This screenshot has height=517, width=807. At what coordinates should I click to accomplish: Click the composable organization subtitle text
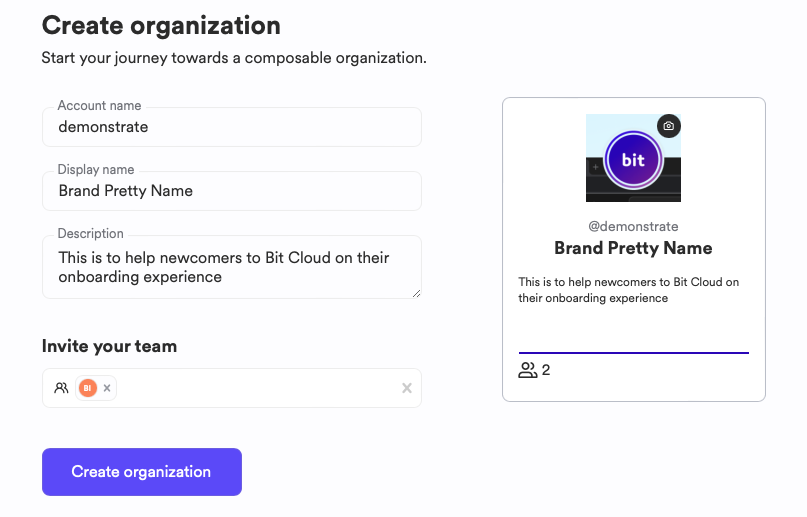pos(234,58)
